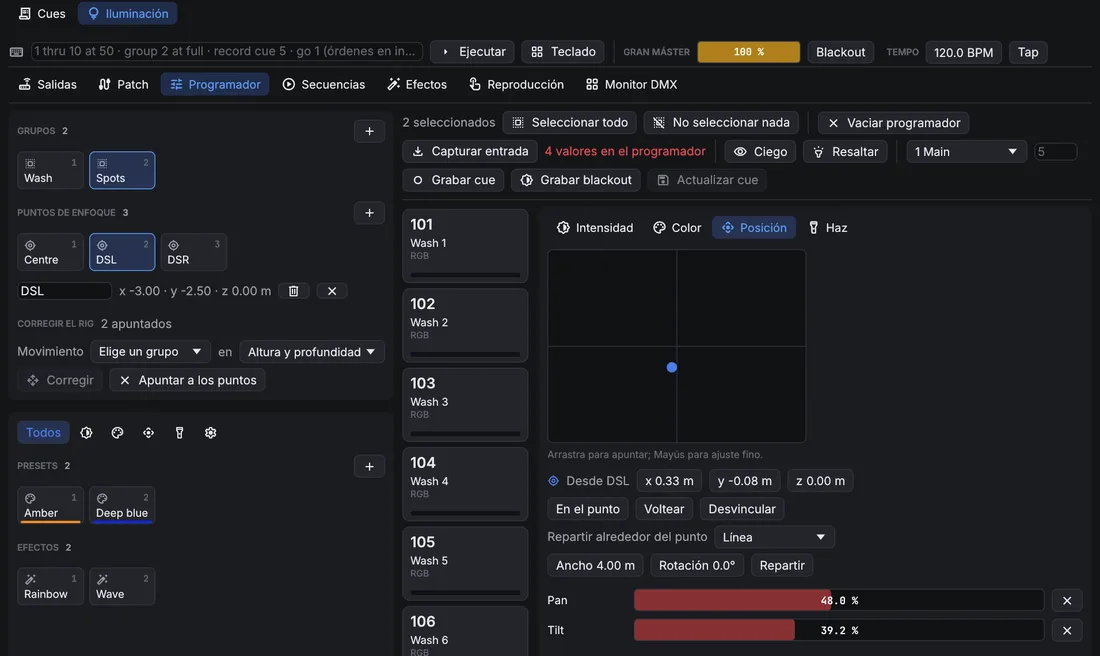Toggle the DSL focus point
Screen dimensions: 1100x656
pos(122,251)
